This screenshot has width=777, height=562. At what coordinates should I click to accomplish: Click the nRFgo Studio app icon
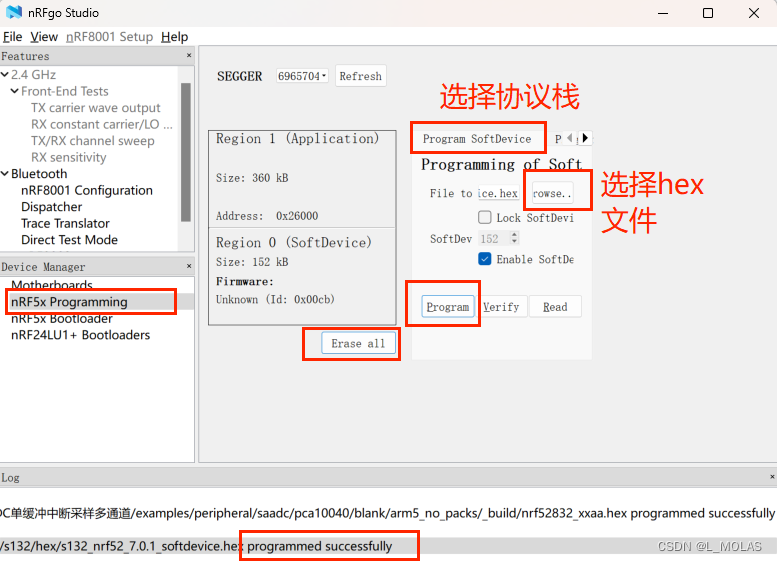pos(14,12)
